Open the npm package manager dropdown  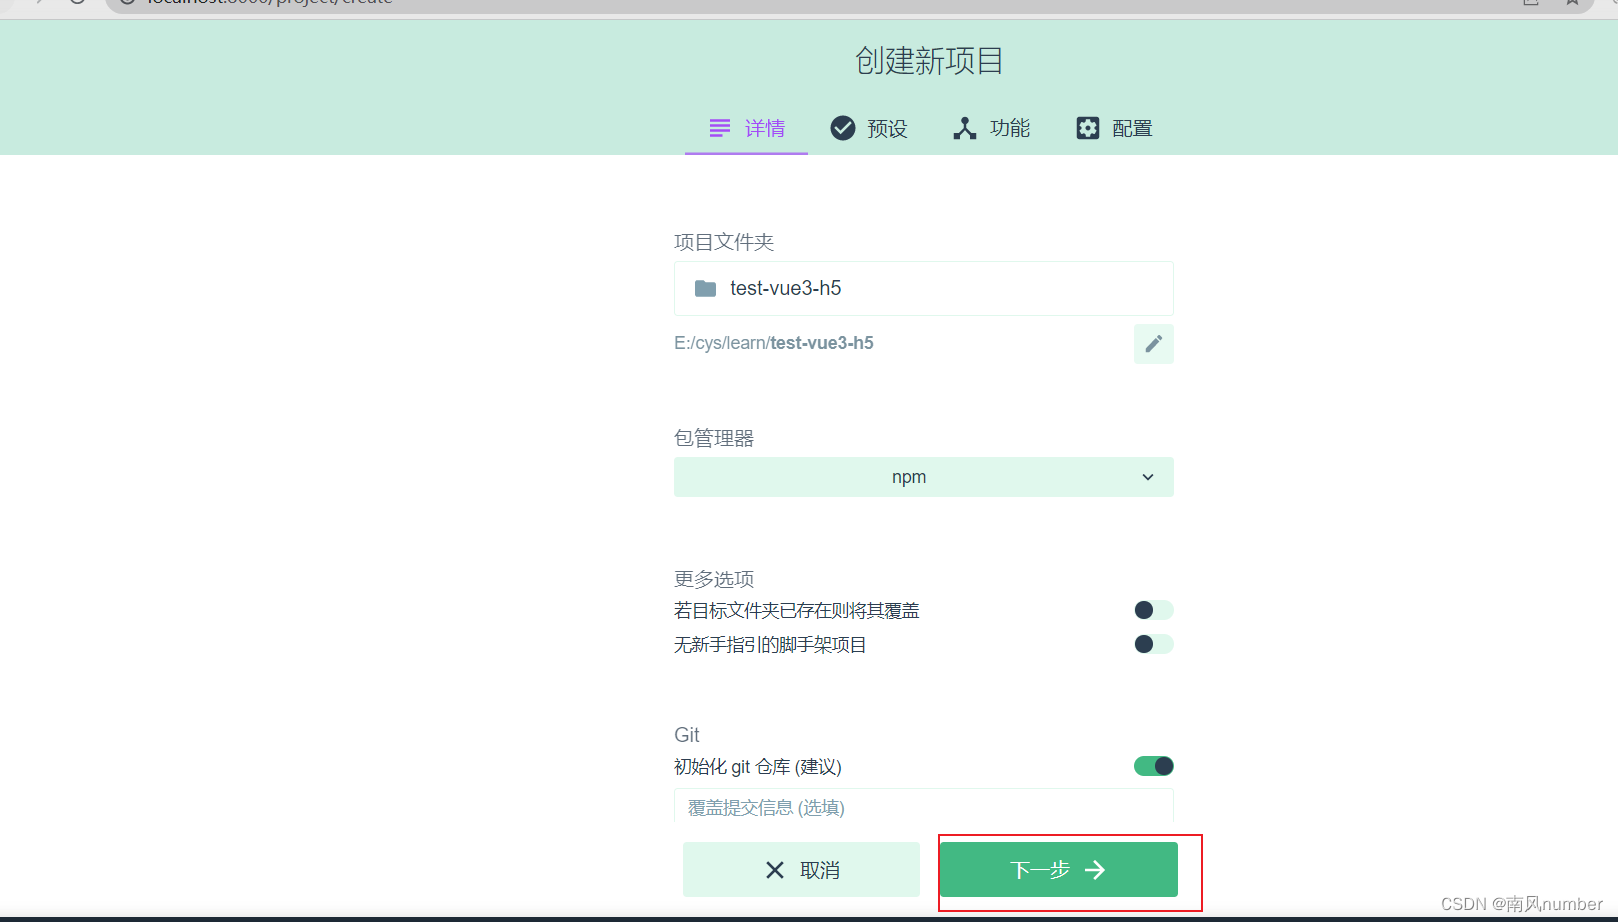923,477
